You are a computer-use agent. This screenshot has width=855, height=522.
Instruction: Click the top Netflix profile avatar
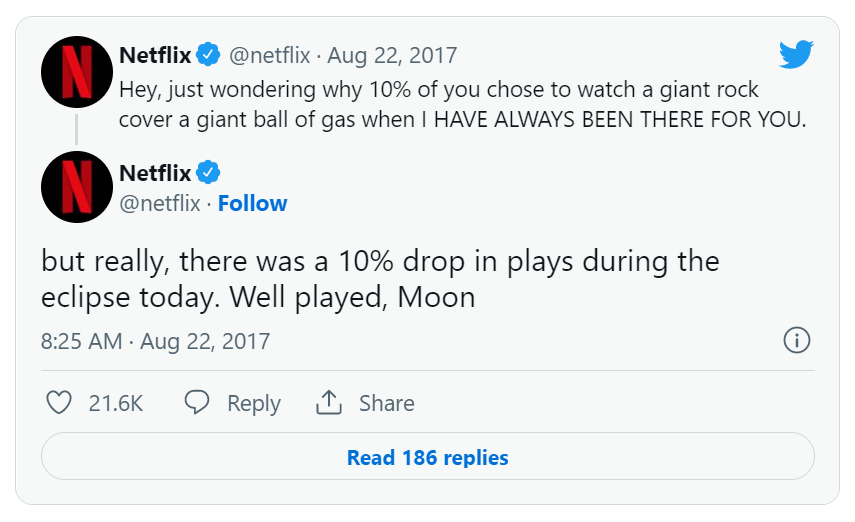(x=76, y=72)
